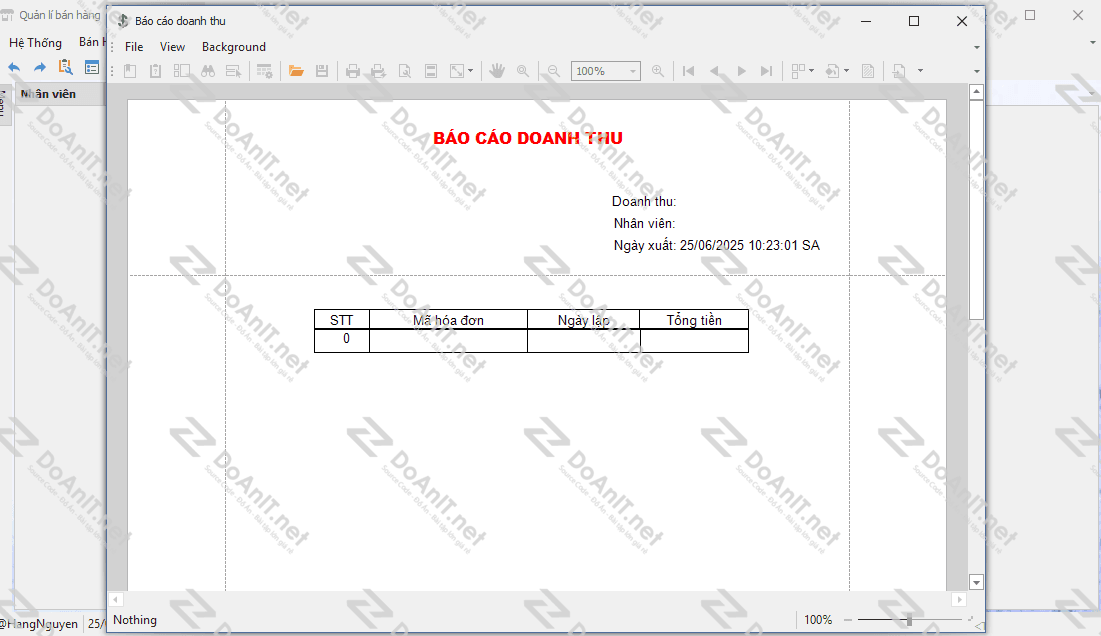Click the status bar zoom-out minus button
Screen dimensions: 1101x636
coord(848,620)
